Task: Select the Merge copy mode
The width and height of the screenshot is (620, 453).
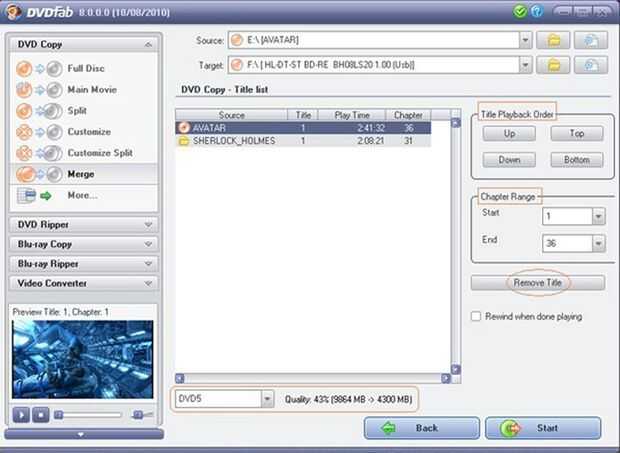Action: pyautogui.click(x=85, y=174)
